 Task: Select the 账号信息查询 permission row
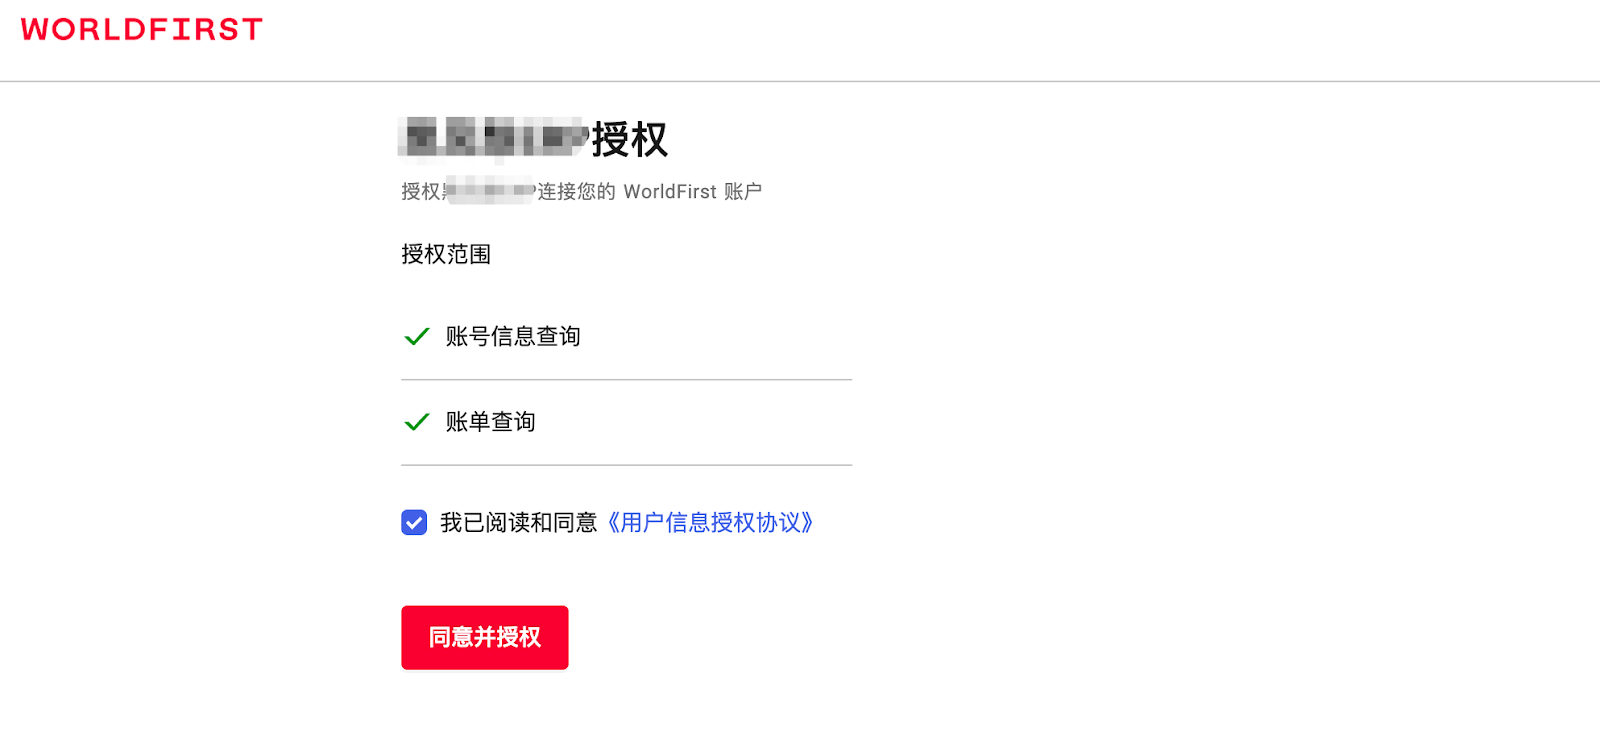[626, 337]
